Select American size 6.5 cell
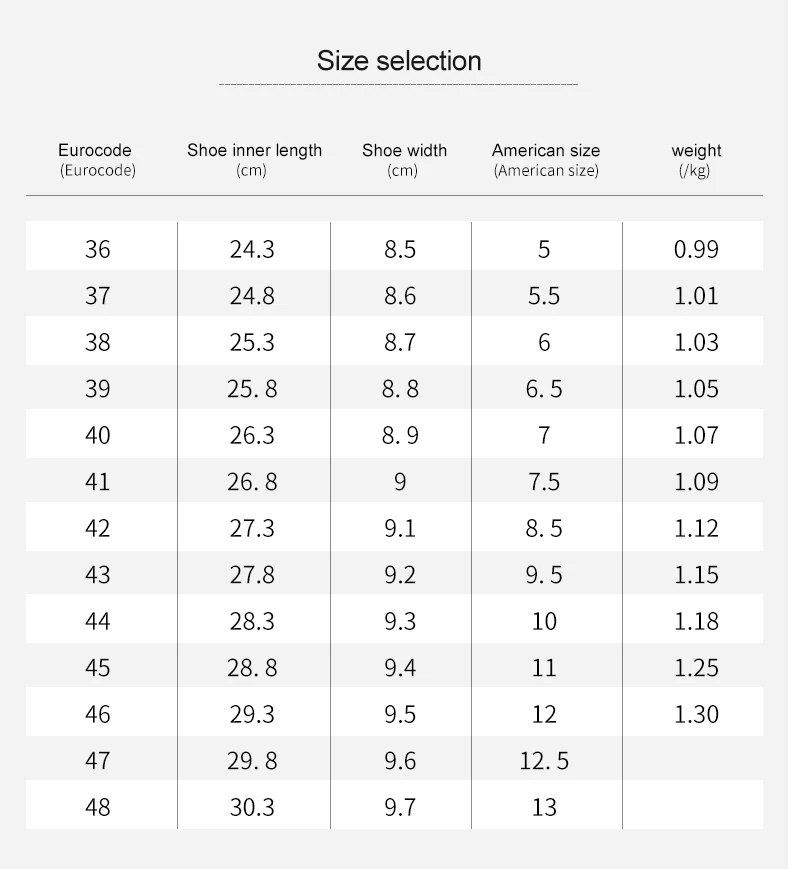The image size is (790, 869). (x=544, y=389)
